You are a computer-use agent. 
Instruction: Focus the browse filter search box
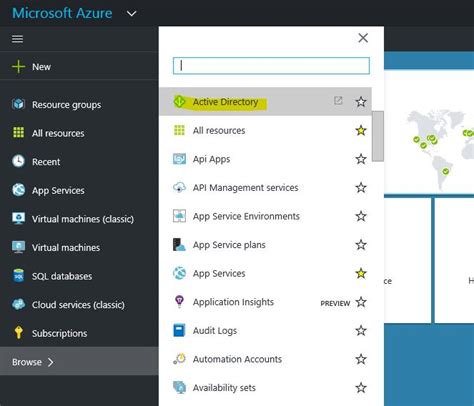(271, 66)
